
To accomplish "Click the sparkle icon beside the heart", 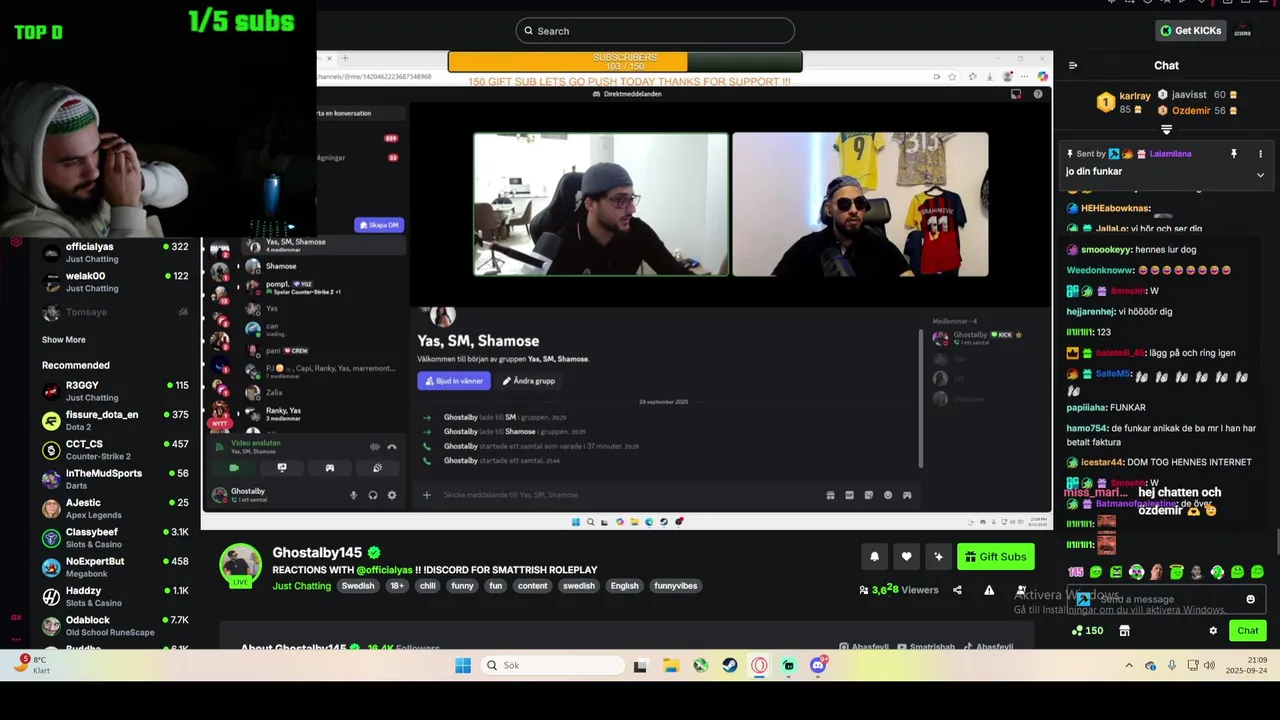I will coord(938,557).
